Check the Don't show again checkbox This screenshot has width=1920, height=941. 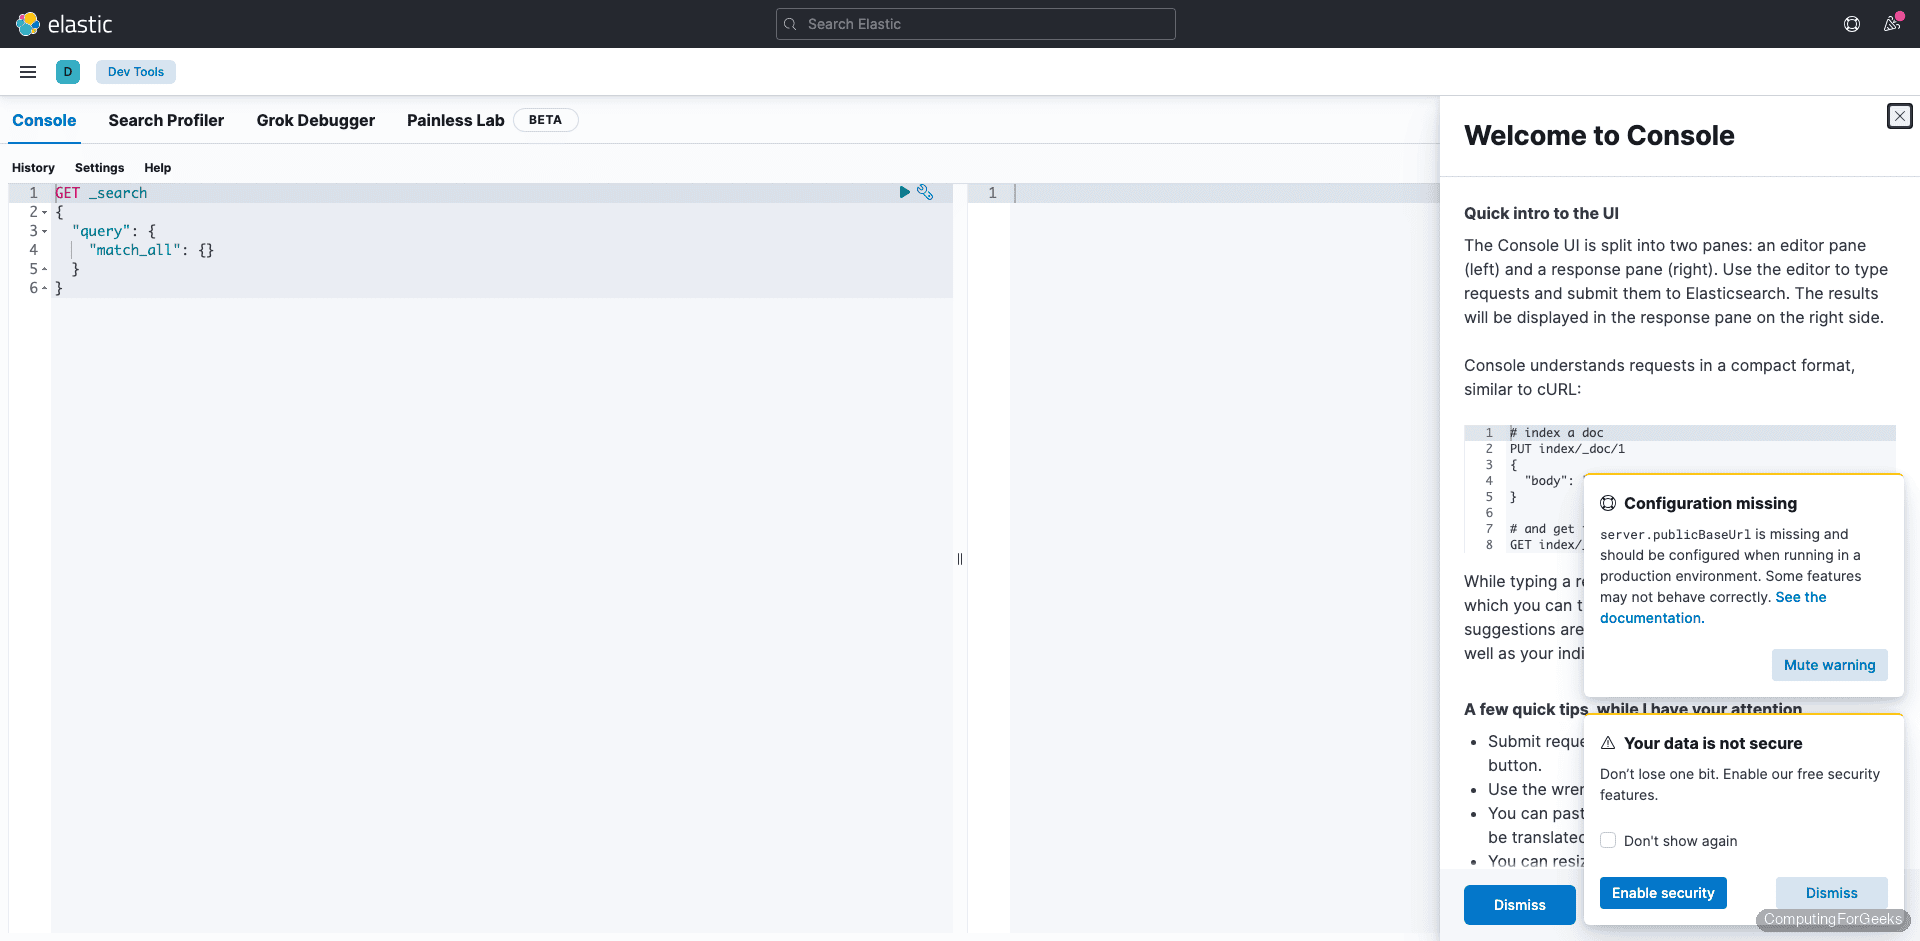(1608, 840)
